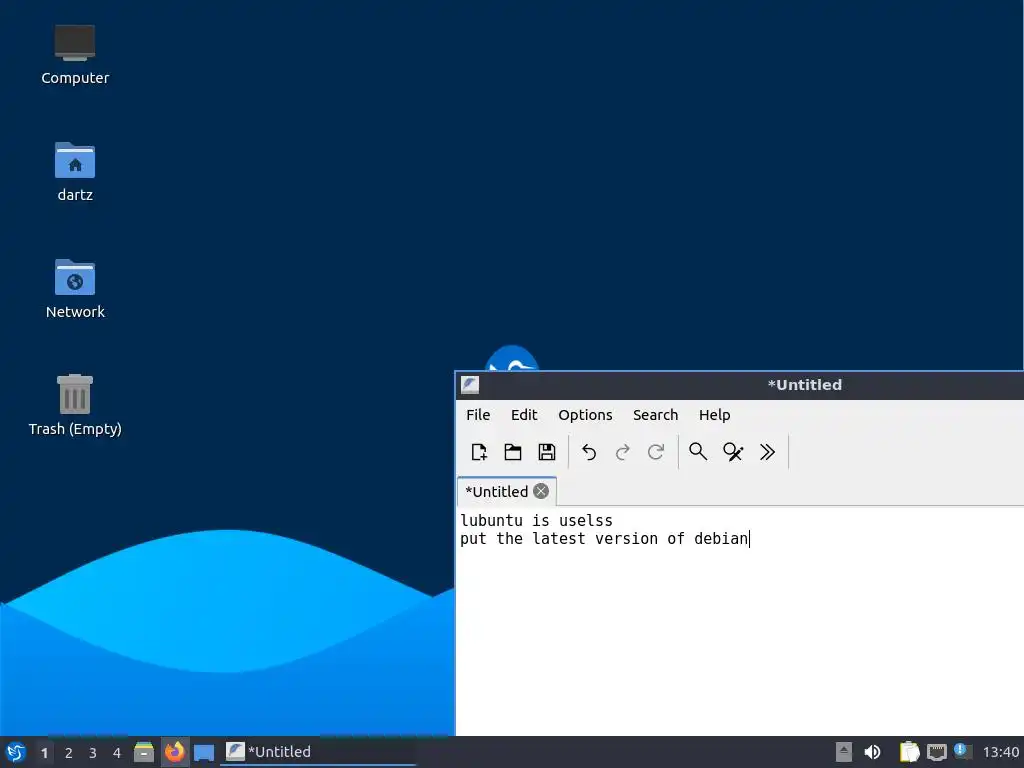Select the Trash (Empty) desktop icon
The height and width of the screenshot is (768, 1024).
coord(75,406)
